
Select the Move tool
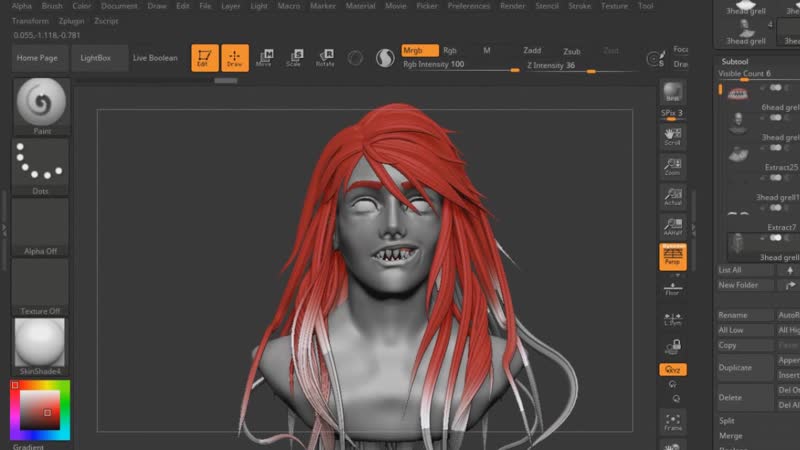pyautogui.click(x=264, y=58)
